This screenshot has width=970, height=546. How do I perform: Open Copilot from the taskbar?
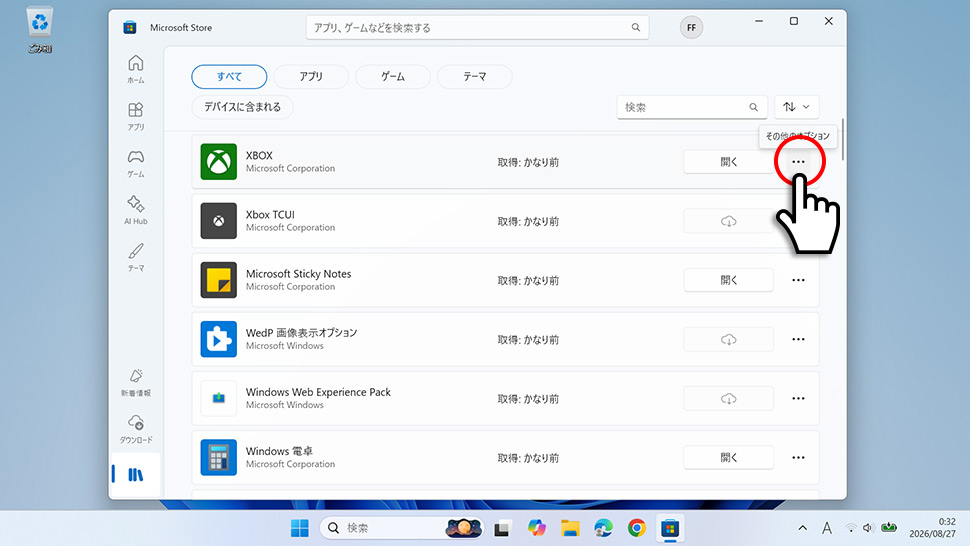(536, 528)
